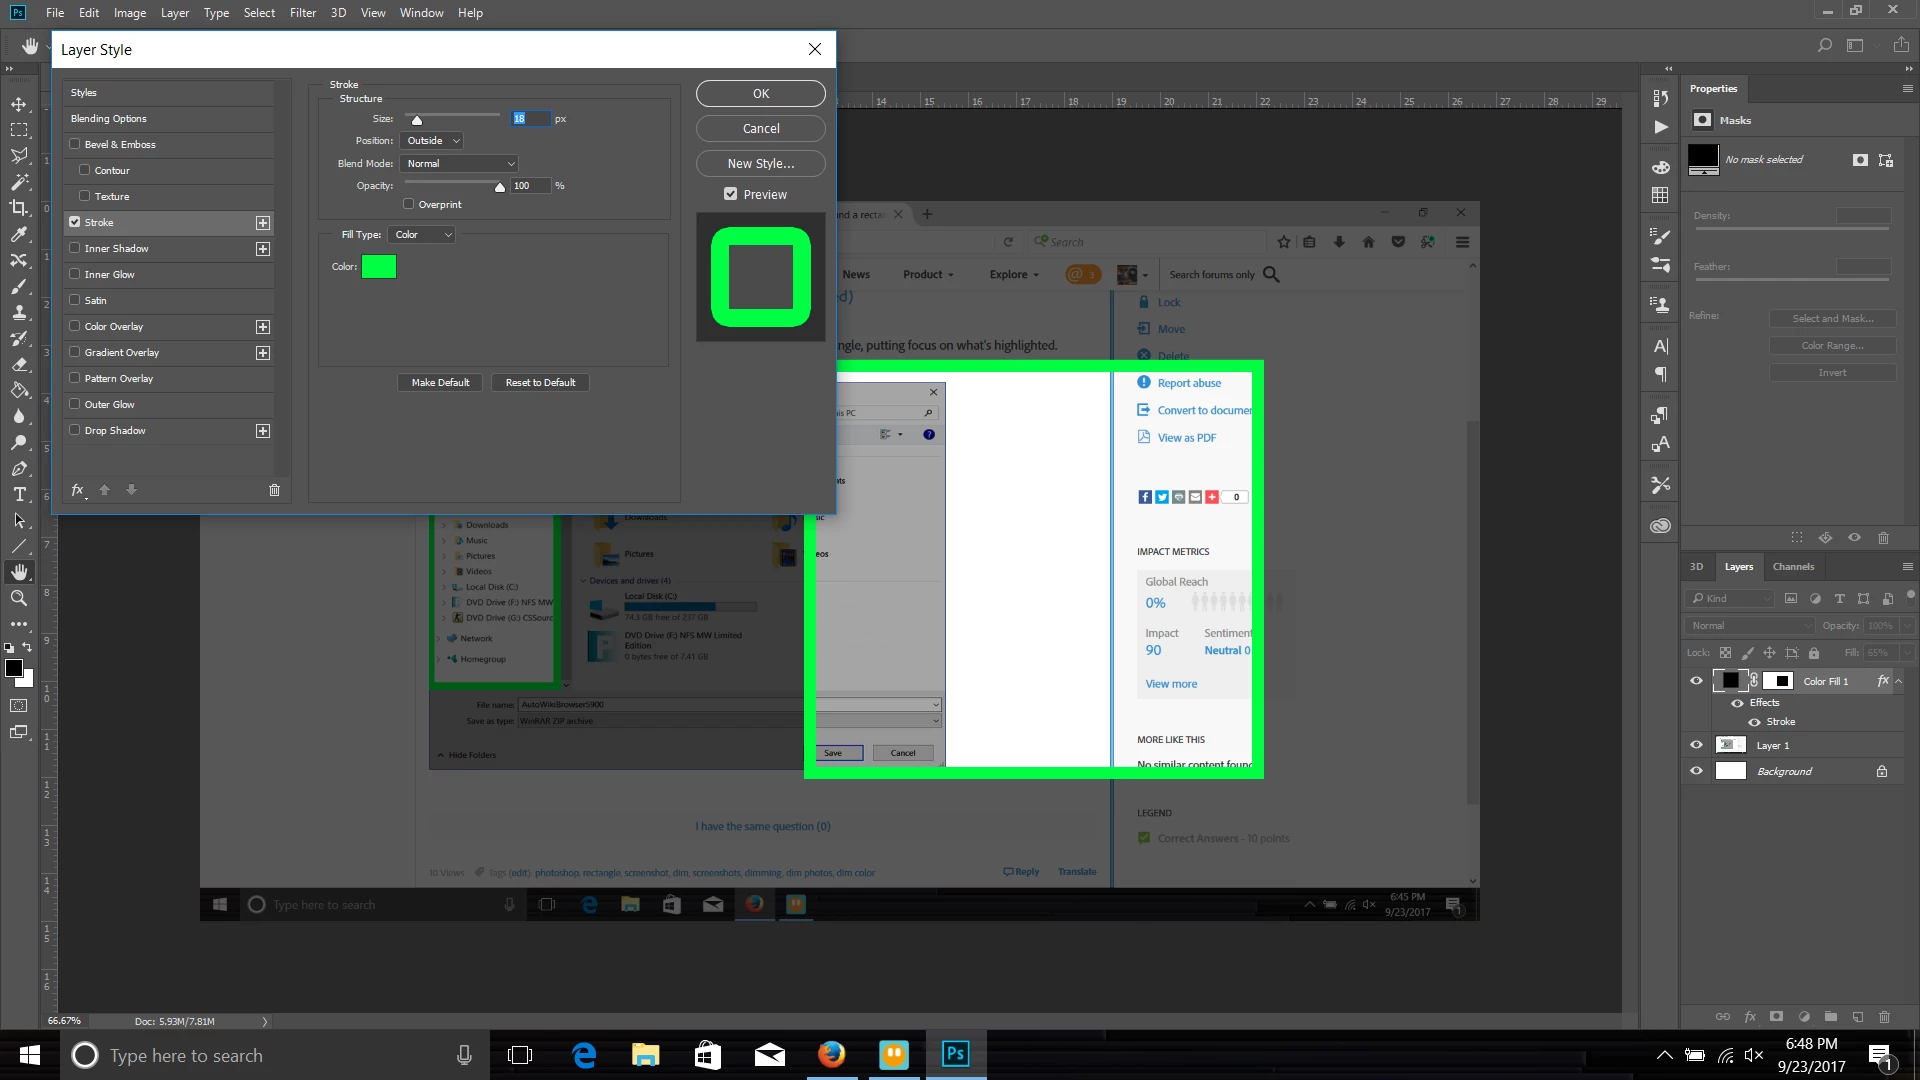
Task: Select the Type tool
Action: [19, 494]
